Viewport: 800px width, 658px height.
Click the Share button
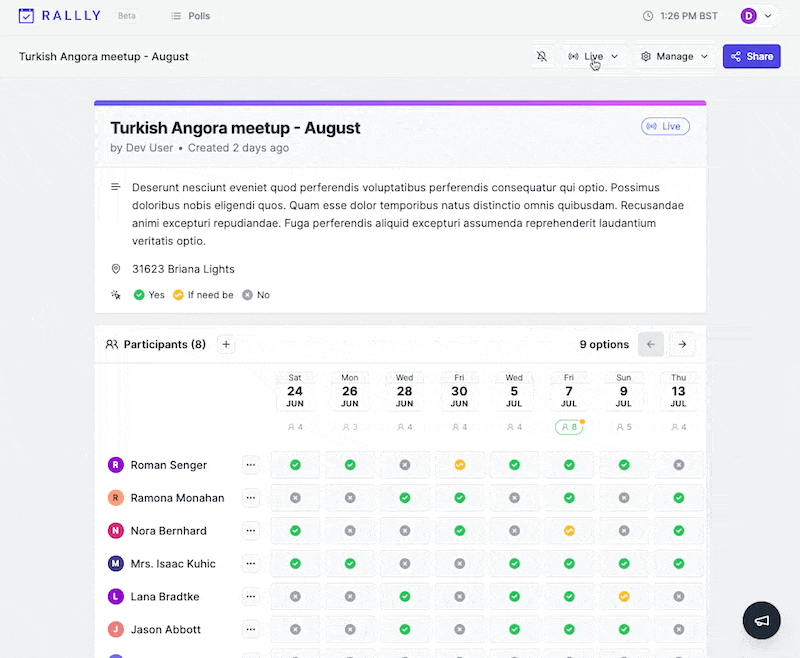(x=751, y=57)
